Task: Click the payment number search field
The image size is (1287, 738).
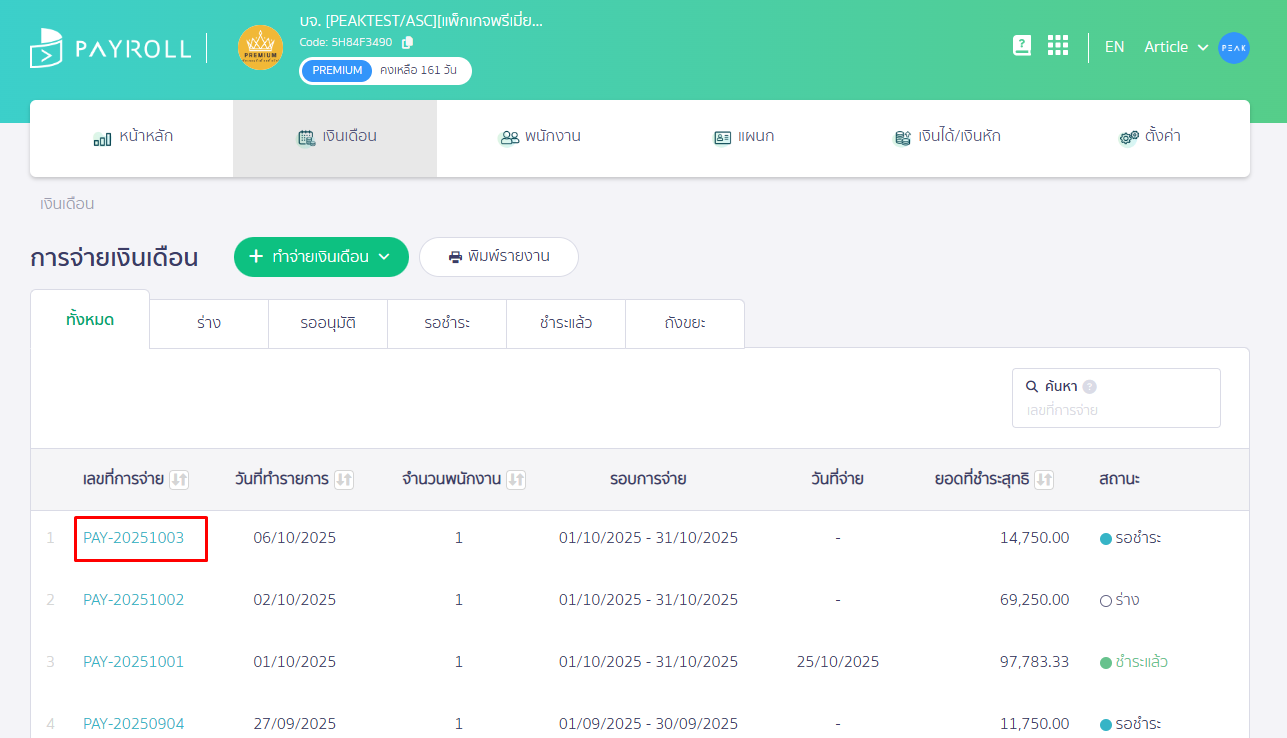Action: (x=1115, y=410)
